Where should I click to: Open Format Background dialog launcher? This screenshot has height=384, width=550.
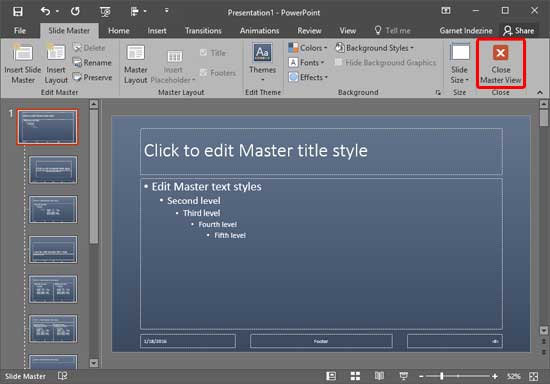tap(438, 93)
